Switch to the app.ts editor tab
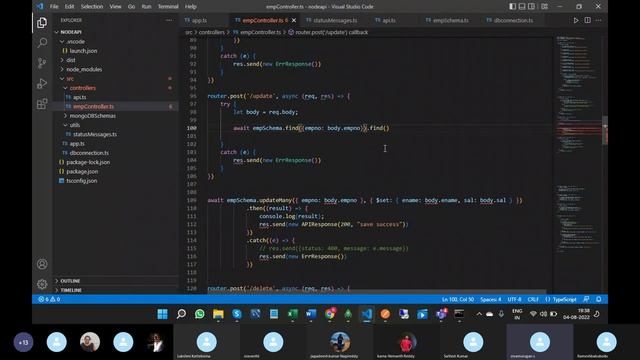640x360 pixels. [x=199, y=20]
